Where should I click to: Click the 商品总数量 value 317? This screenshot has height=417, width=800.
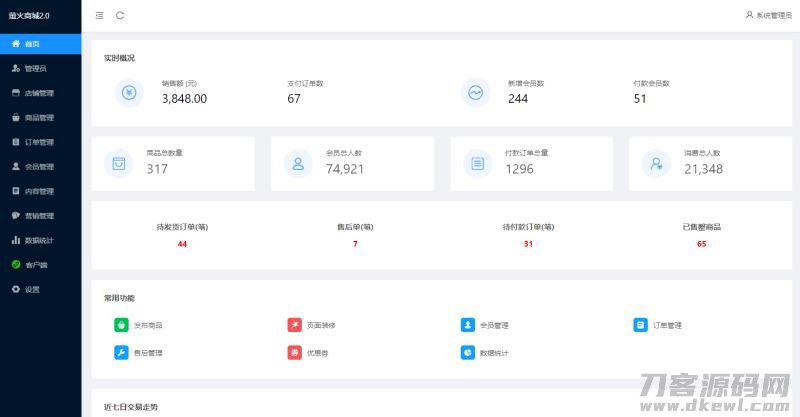pos(157,169)
